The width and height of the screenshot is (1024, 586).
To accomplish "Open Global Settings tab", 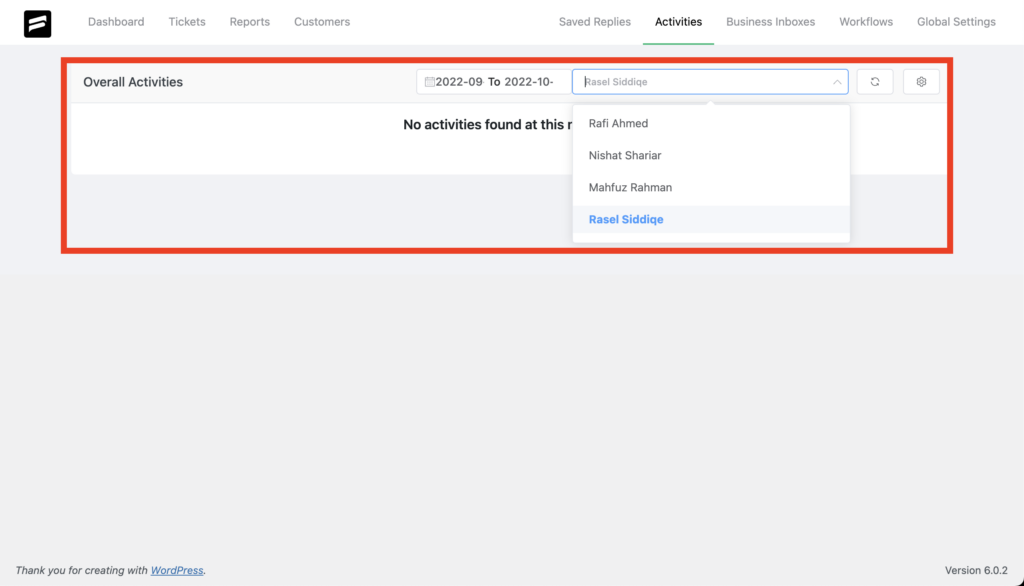I will (956, 22).
